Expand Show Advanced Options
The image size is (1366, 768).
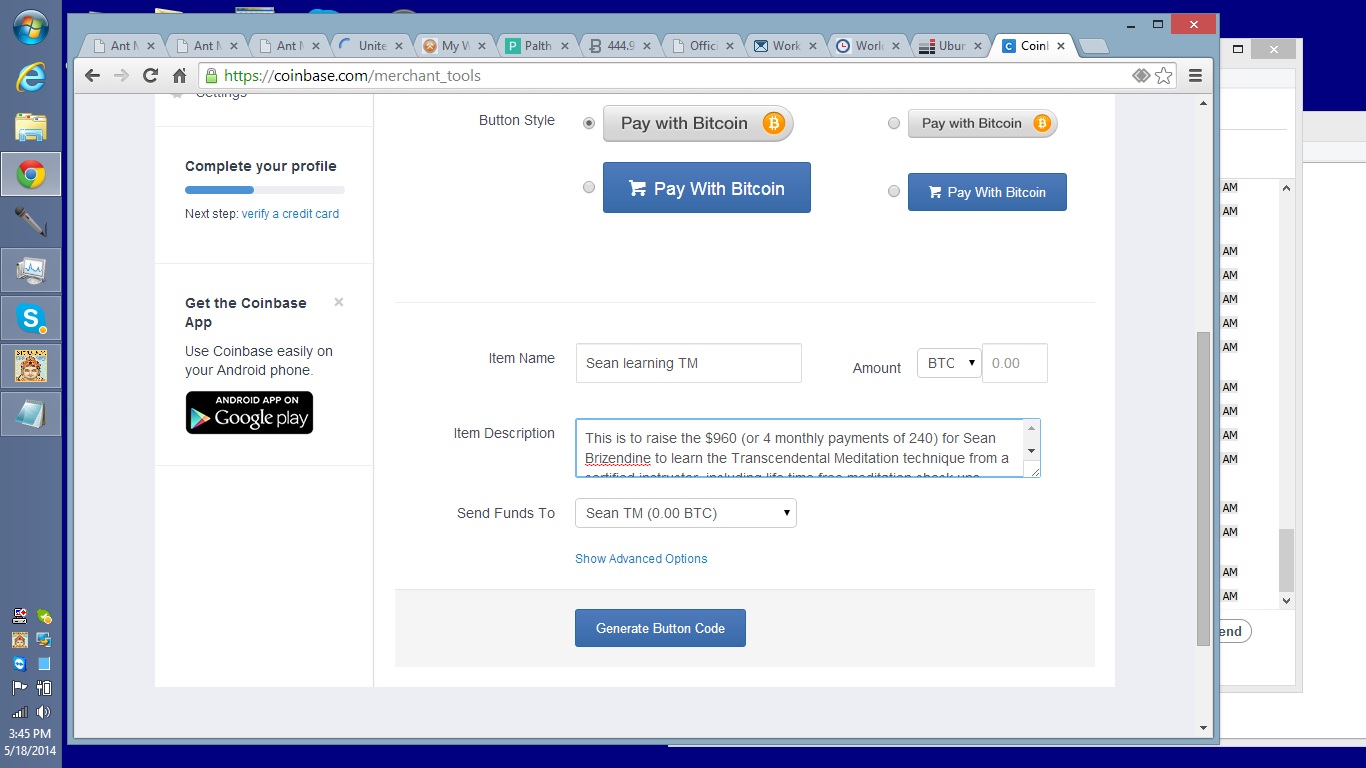tap(641, 559)
